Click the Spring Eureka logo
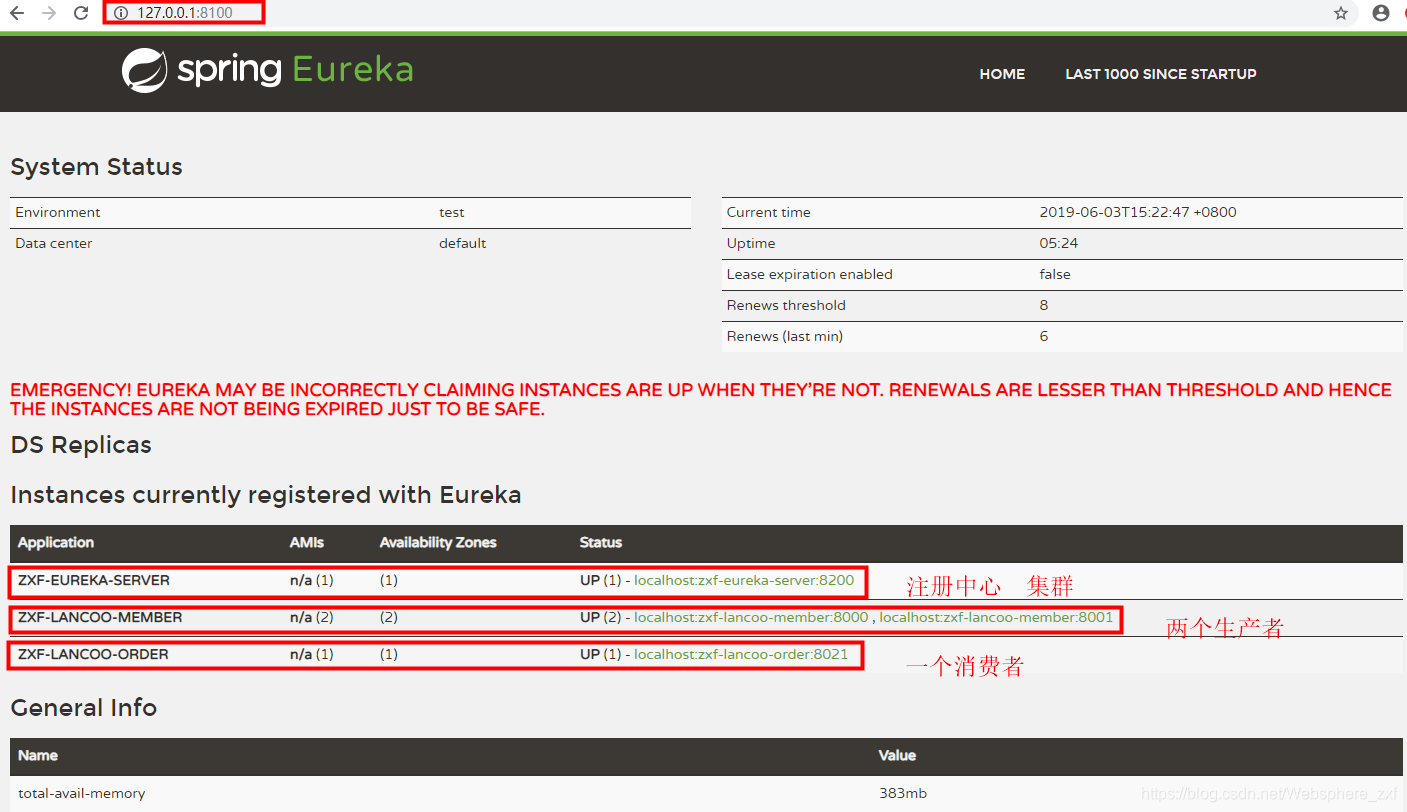 pyautogui.click(x=267, y=71)
